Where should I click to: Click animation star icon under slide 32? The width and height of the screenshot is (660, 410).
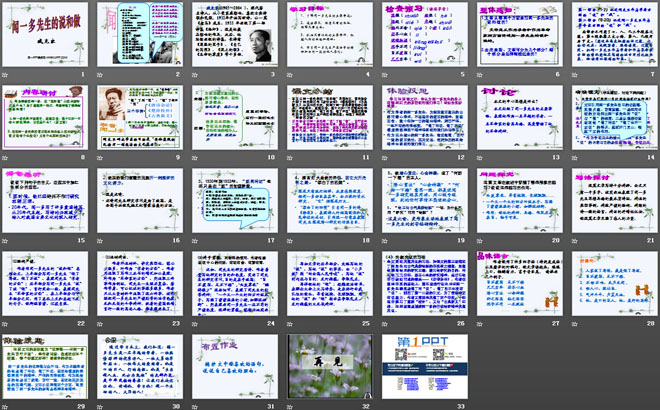point(290,406)
